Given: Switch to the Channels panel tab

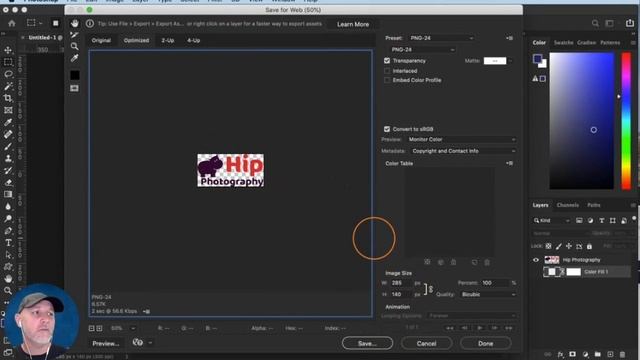Looking at the screenshot, I should (x=568, y=205).
